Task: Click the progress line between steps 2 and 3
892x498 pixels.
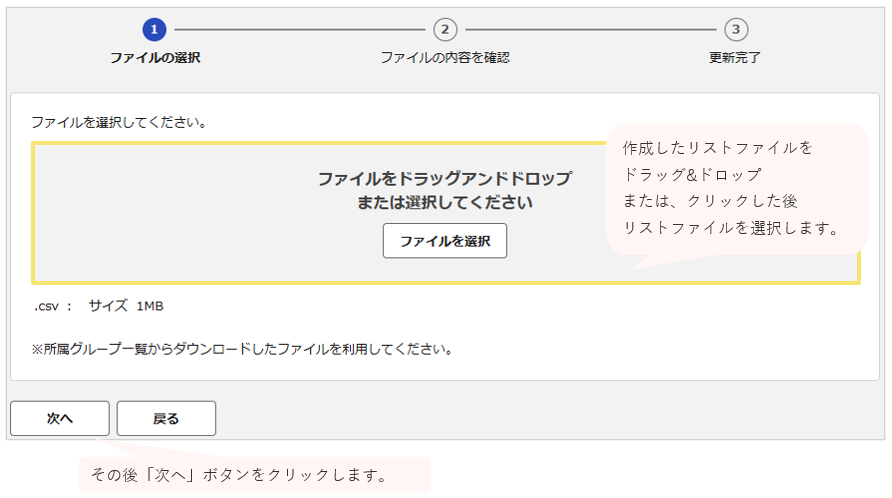Action: click(590, 30)
